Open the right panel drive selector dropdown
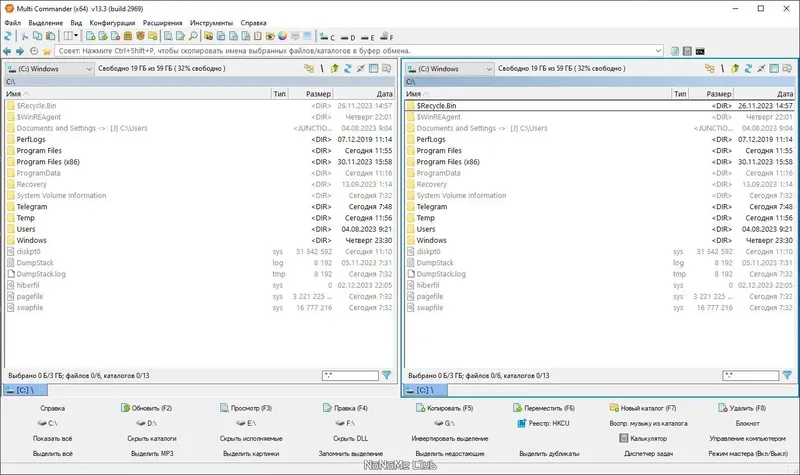Image resolution: width=800 pixels, height=475 pixels. click(449, 68)
